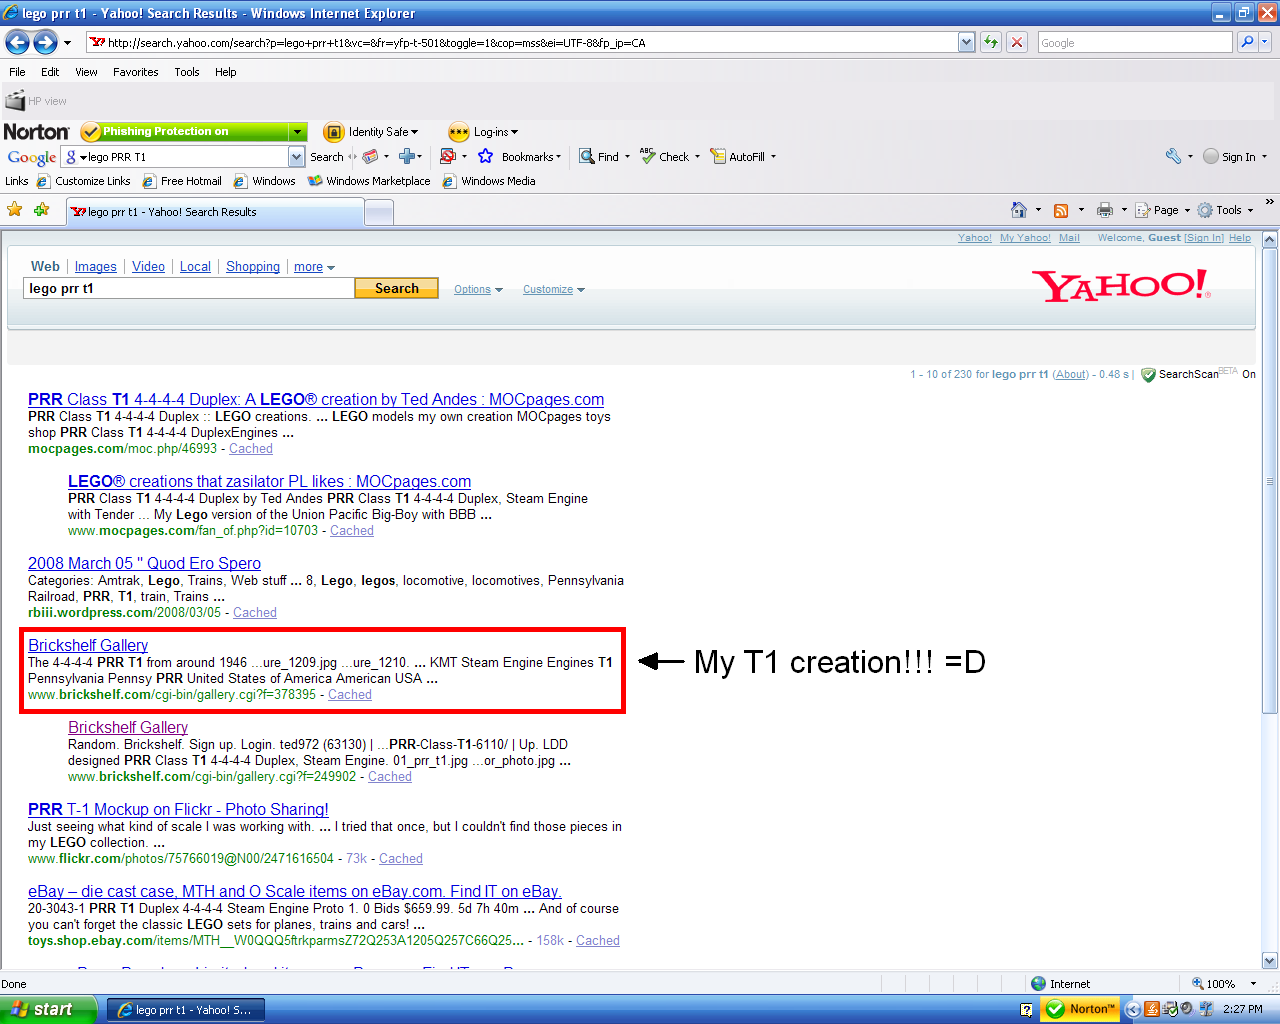Click the Google logo in the Google toolbar
The image size is (1280, 1024).
click(x=32, y=157)
